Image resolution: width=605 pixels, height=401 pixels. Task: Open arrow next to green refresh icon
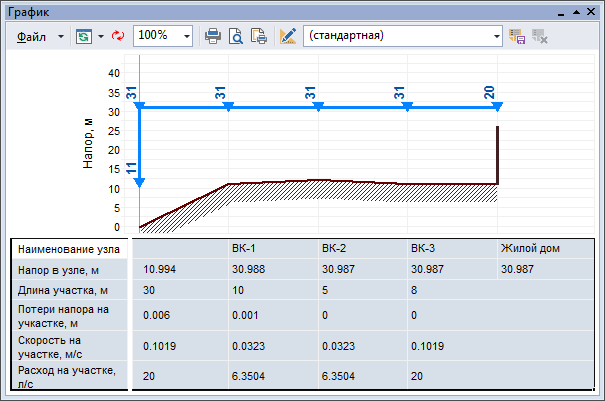pos(101,35)
